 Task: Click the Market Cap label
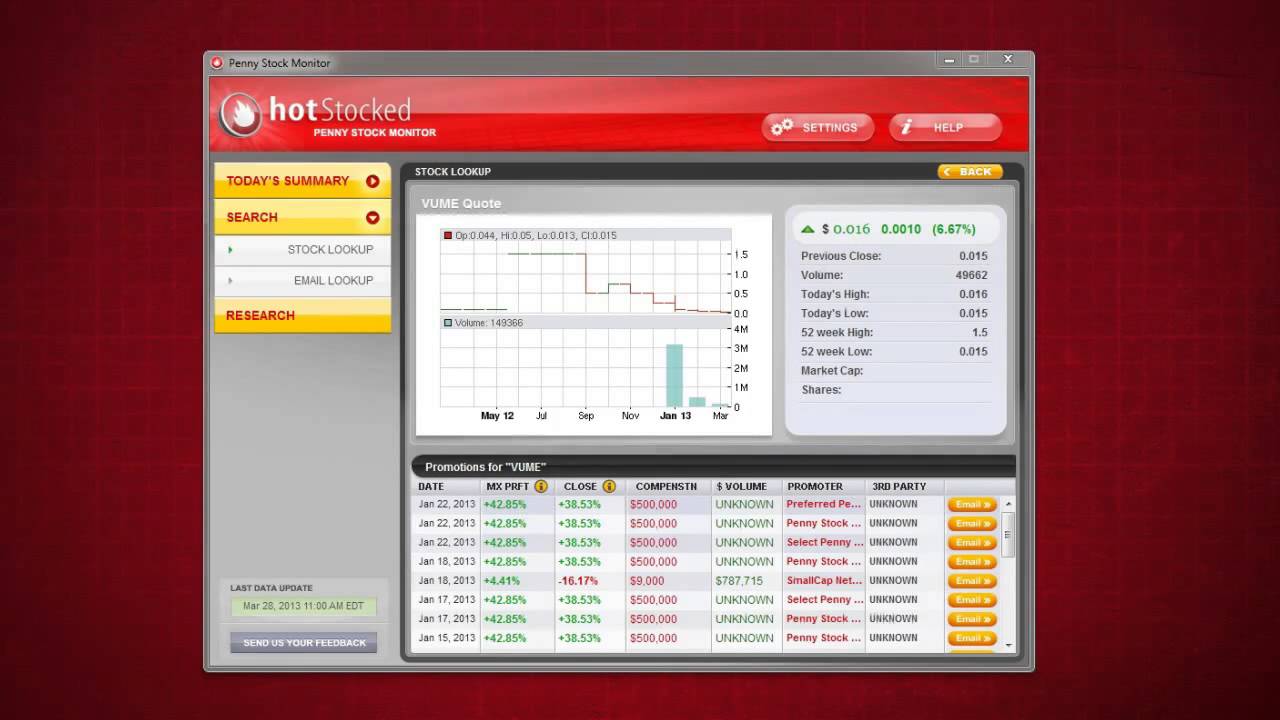point(832,371)
